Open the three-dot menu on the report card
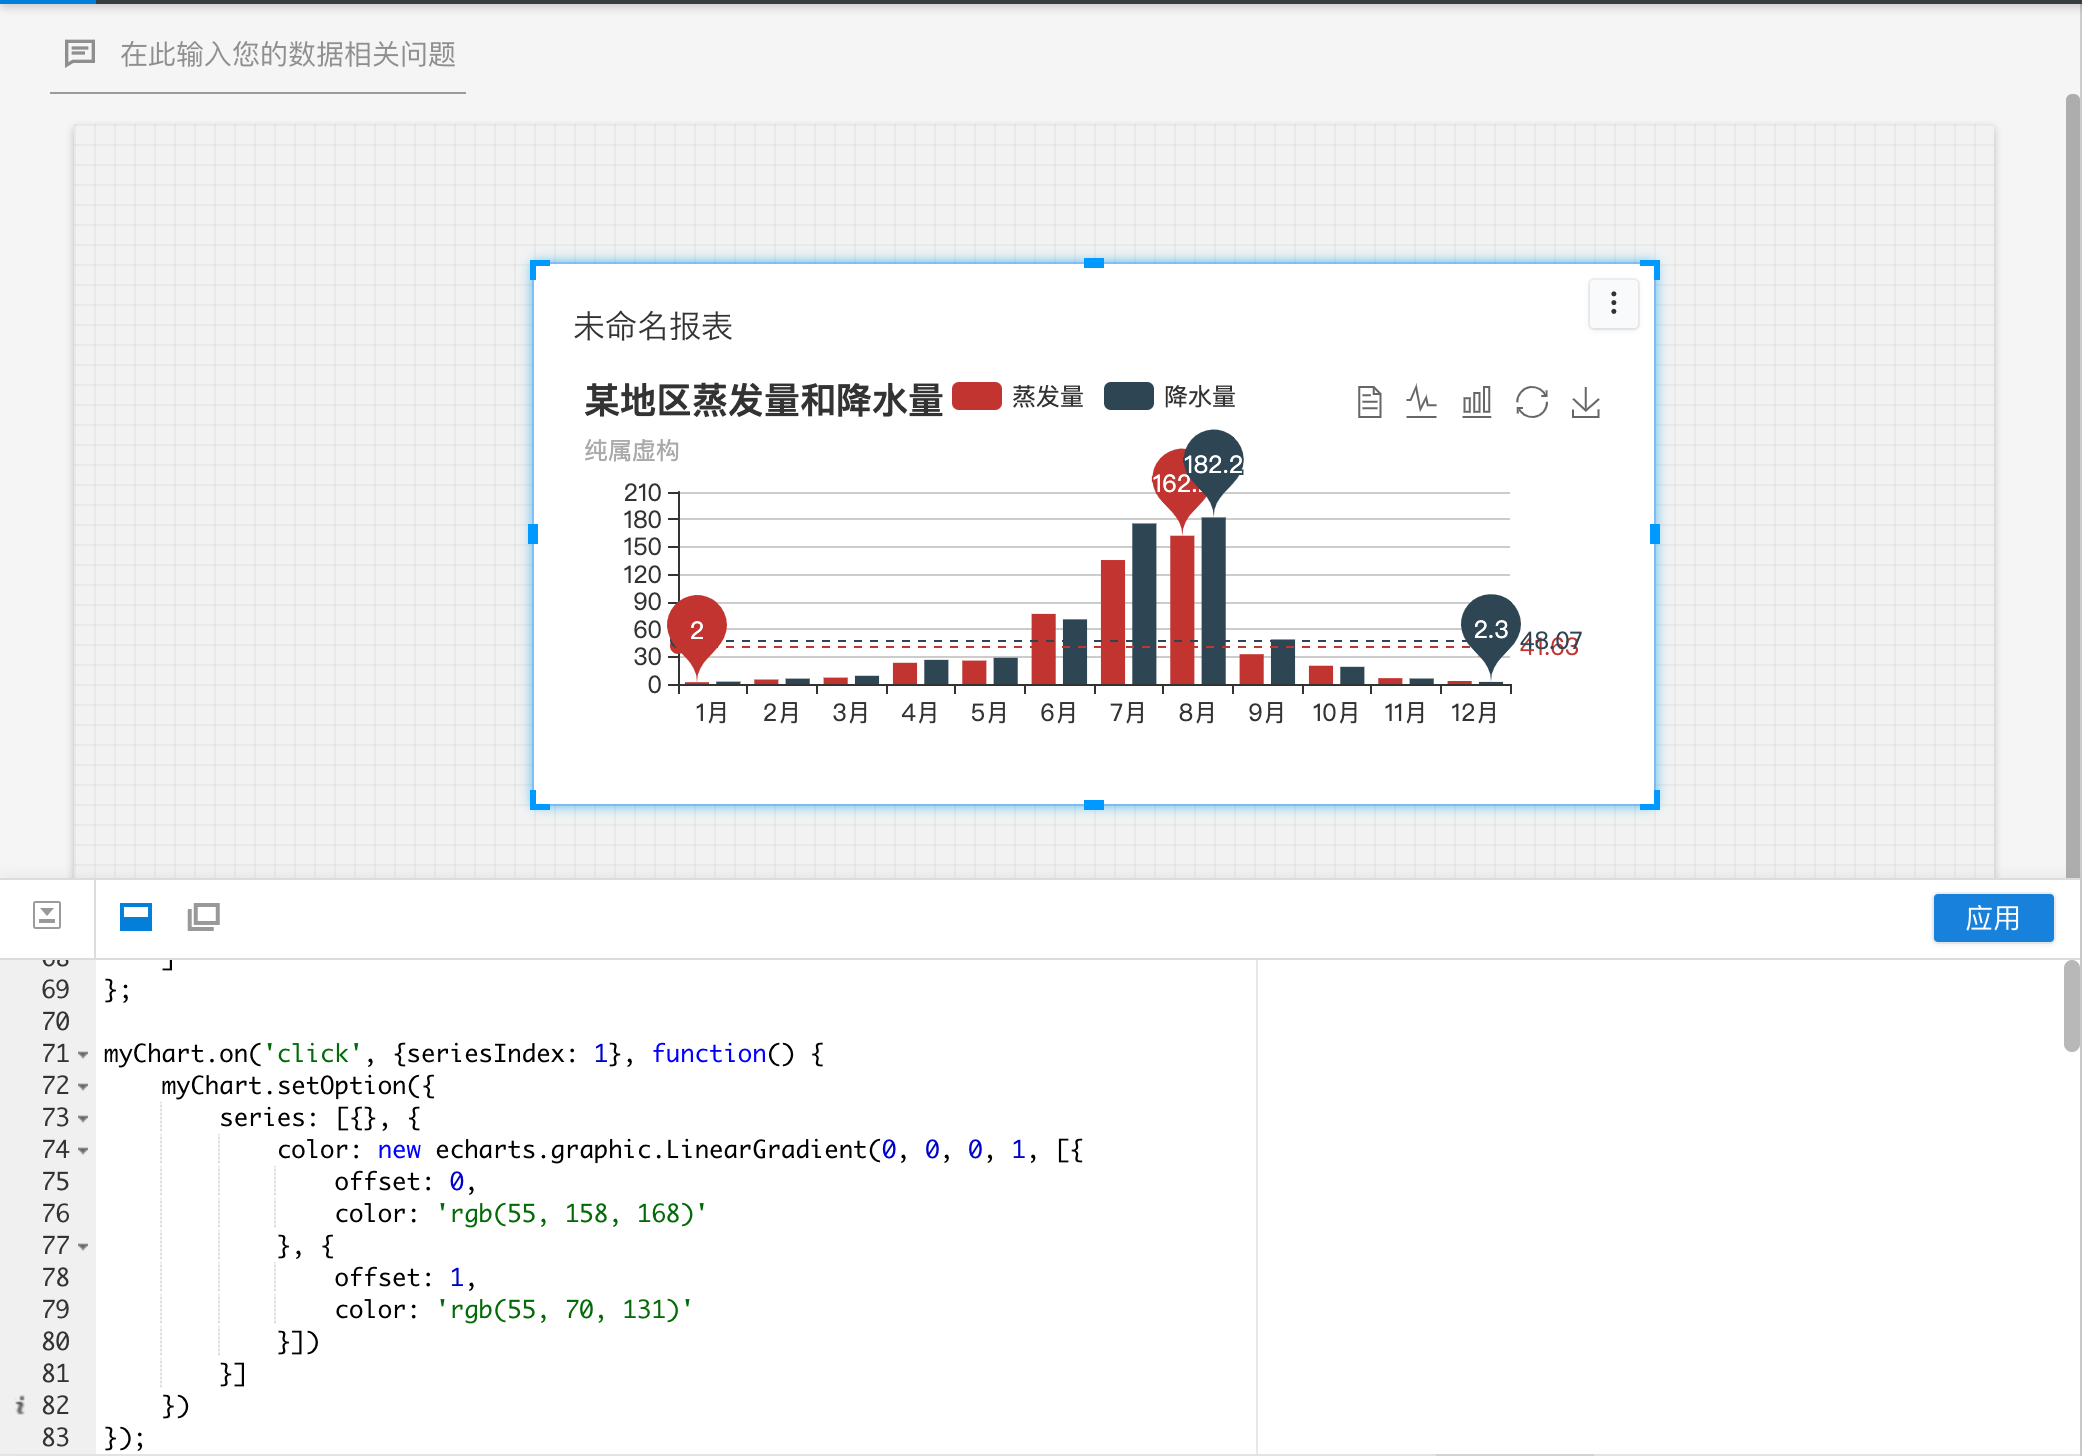Screen dimensions: 2082x1456 pos(1613,304)
